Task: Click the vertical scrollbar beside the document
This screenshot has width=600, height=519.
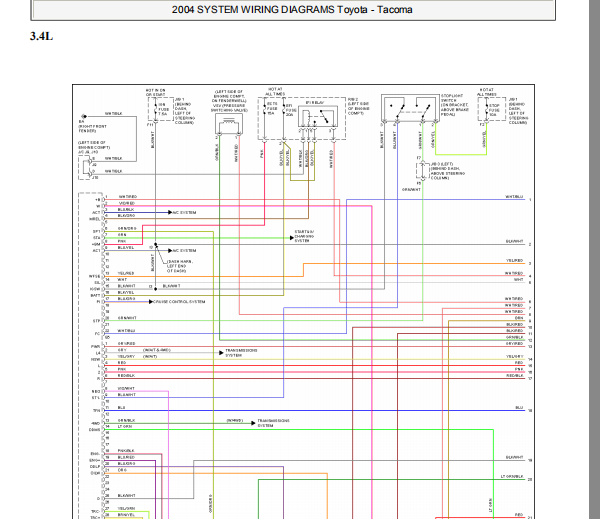Action: [595, 260]
